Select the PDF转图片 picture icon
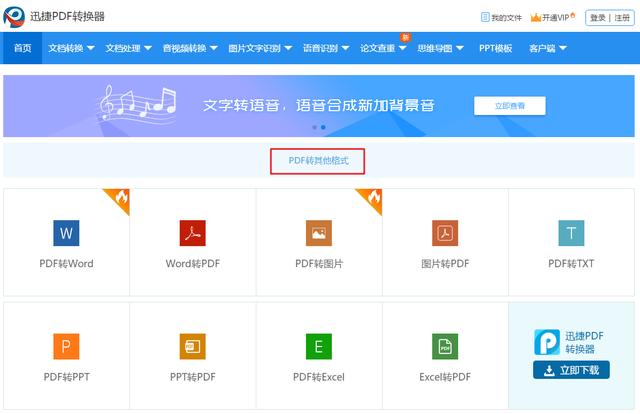Image resolution: width=640 pixels, height=414 pixels. tap(319, 233)
